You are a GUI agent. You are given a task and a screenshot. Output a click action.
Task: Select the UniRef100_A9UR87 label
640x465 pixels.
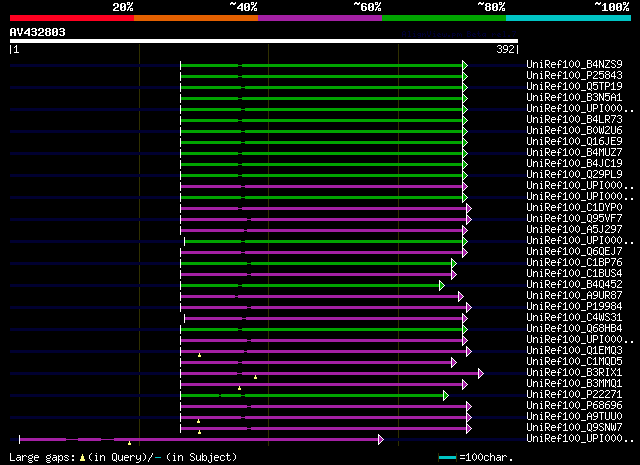(x=574, y=295)
